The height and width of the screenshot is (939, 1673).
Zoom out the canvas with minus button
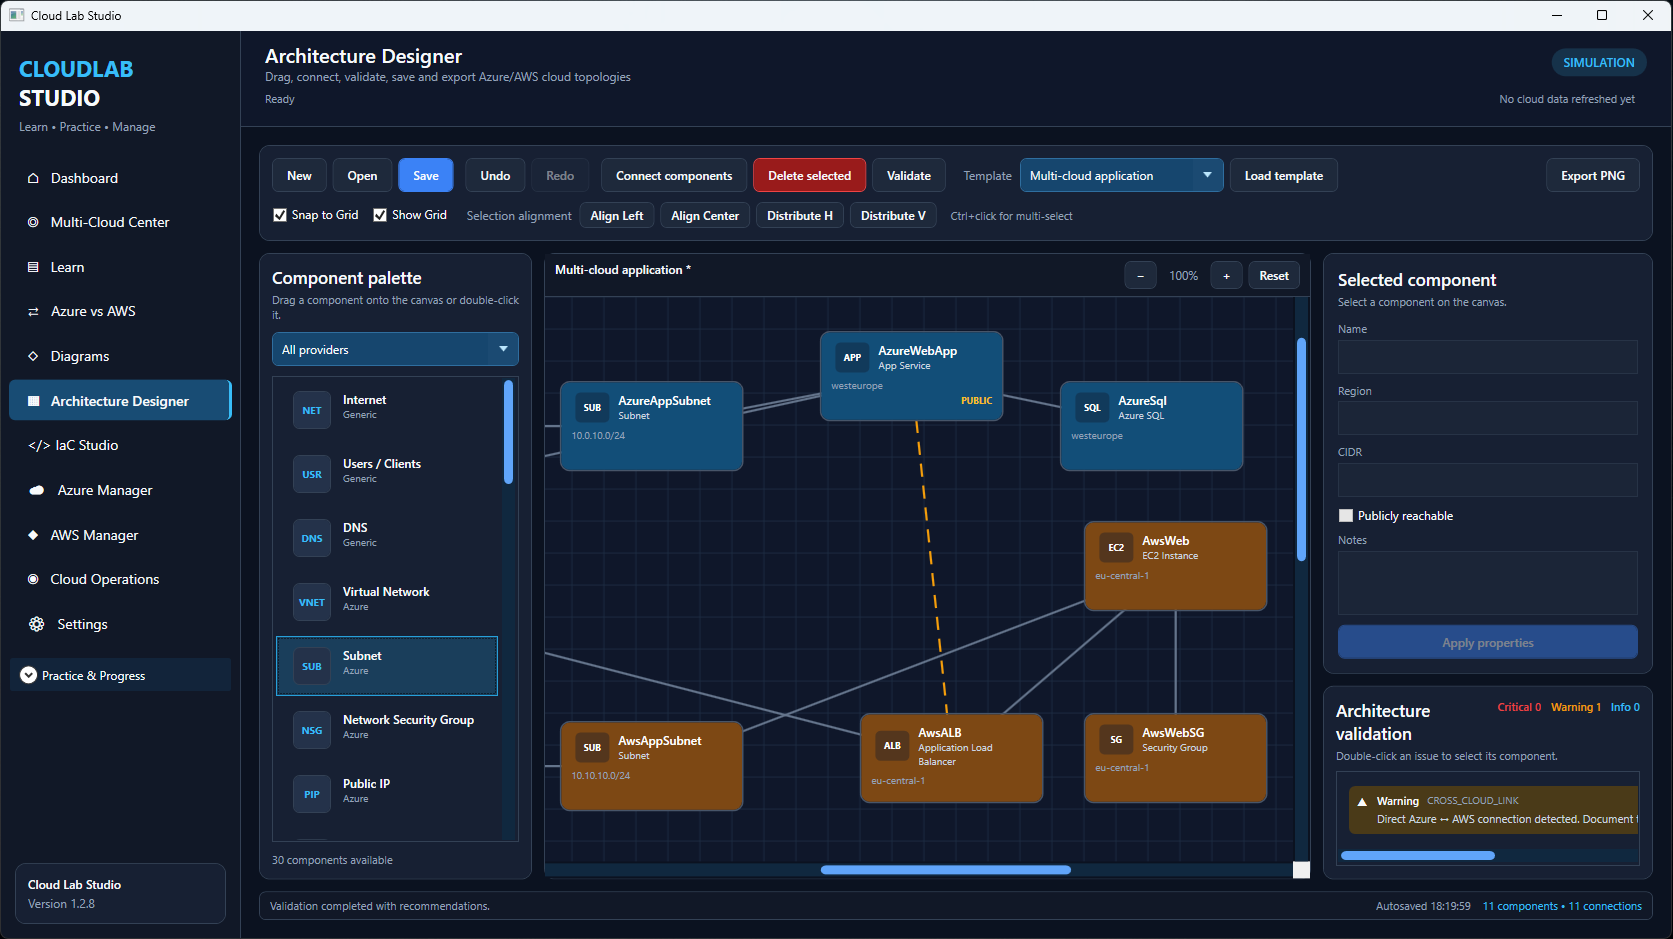(1140, 276)
